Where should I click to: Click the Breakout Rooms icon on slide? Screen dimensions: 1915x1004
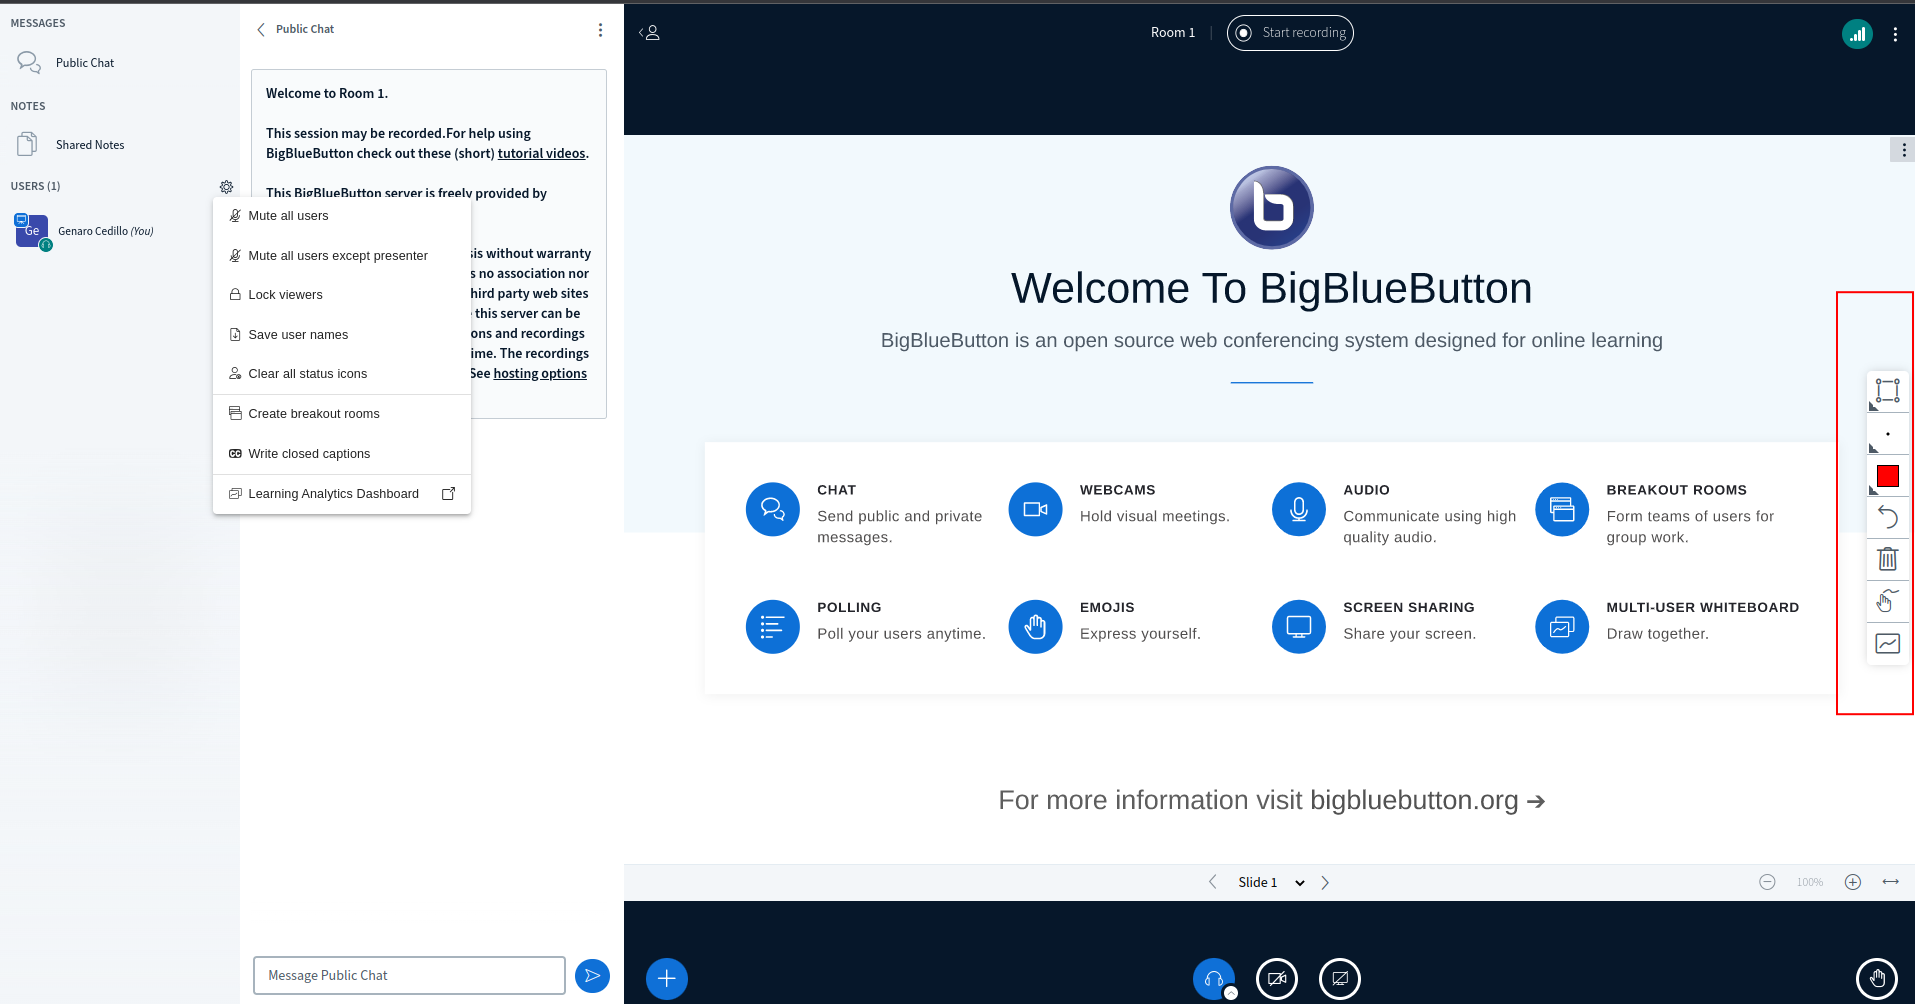pos(1562,509)
